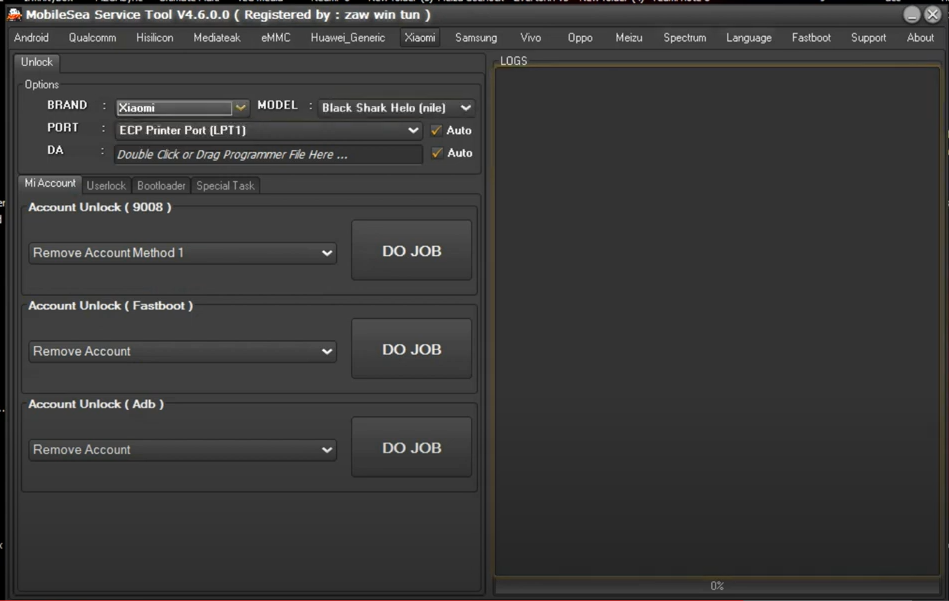The height and width of the screenshot is (601, 949).
Task: Open Remove Account dropdown under Fastboot unlock
Action: (x=182, y=352)
